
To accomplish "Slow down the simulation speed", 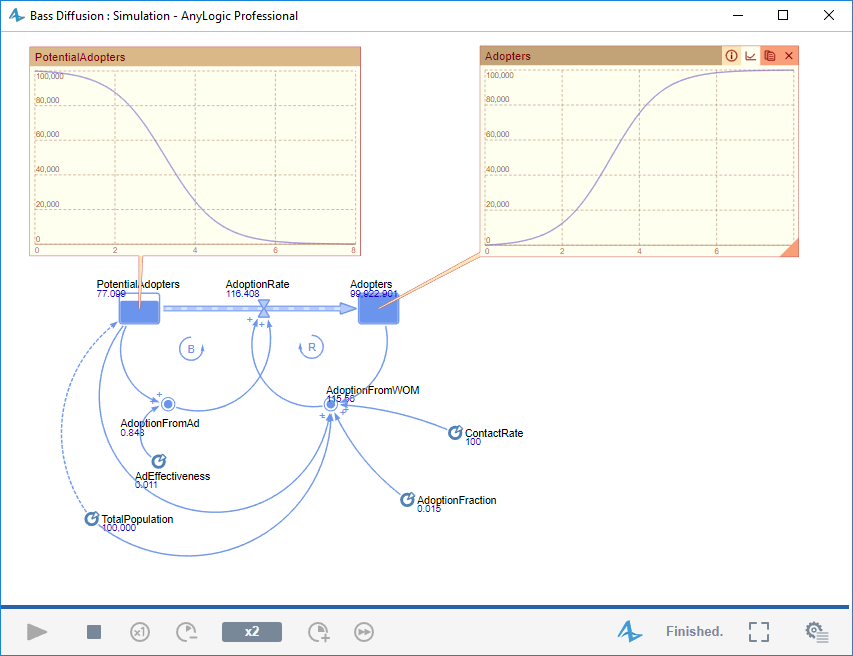I will click(186, 631).
